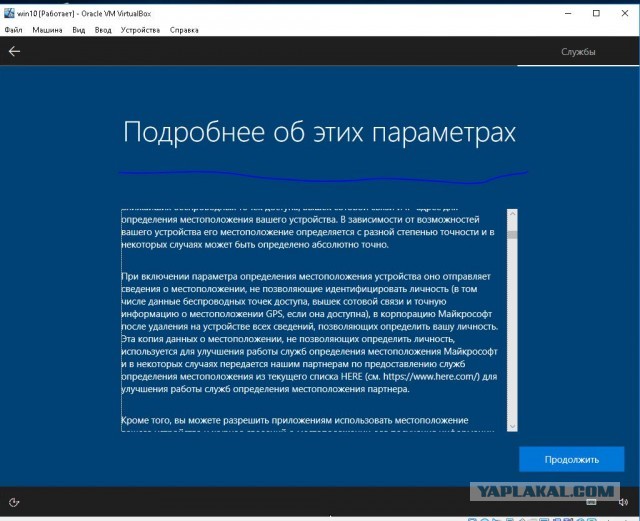Open the Устройства menu

tap(140, 30)
